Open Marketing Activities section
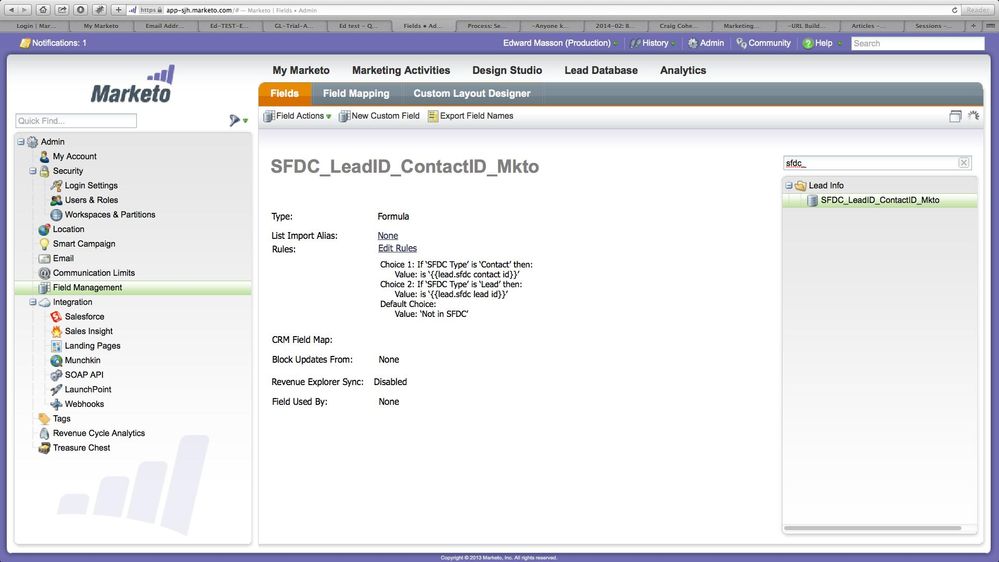 (x=401, y=70)
